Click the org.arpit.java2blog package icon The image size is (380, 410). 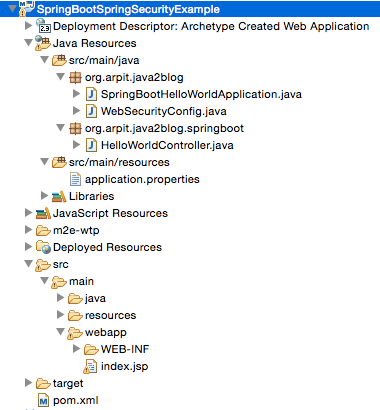(75, 77)
